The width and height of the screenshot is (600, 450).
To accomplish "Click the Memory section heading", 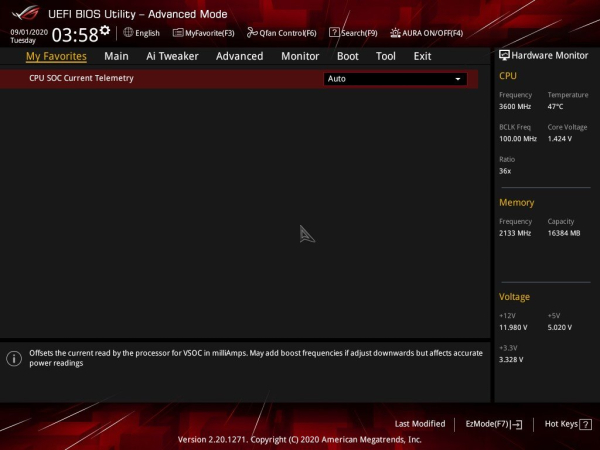I will point(516,202).
